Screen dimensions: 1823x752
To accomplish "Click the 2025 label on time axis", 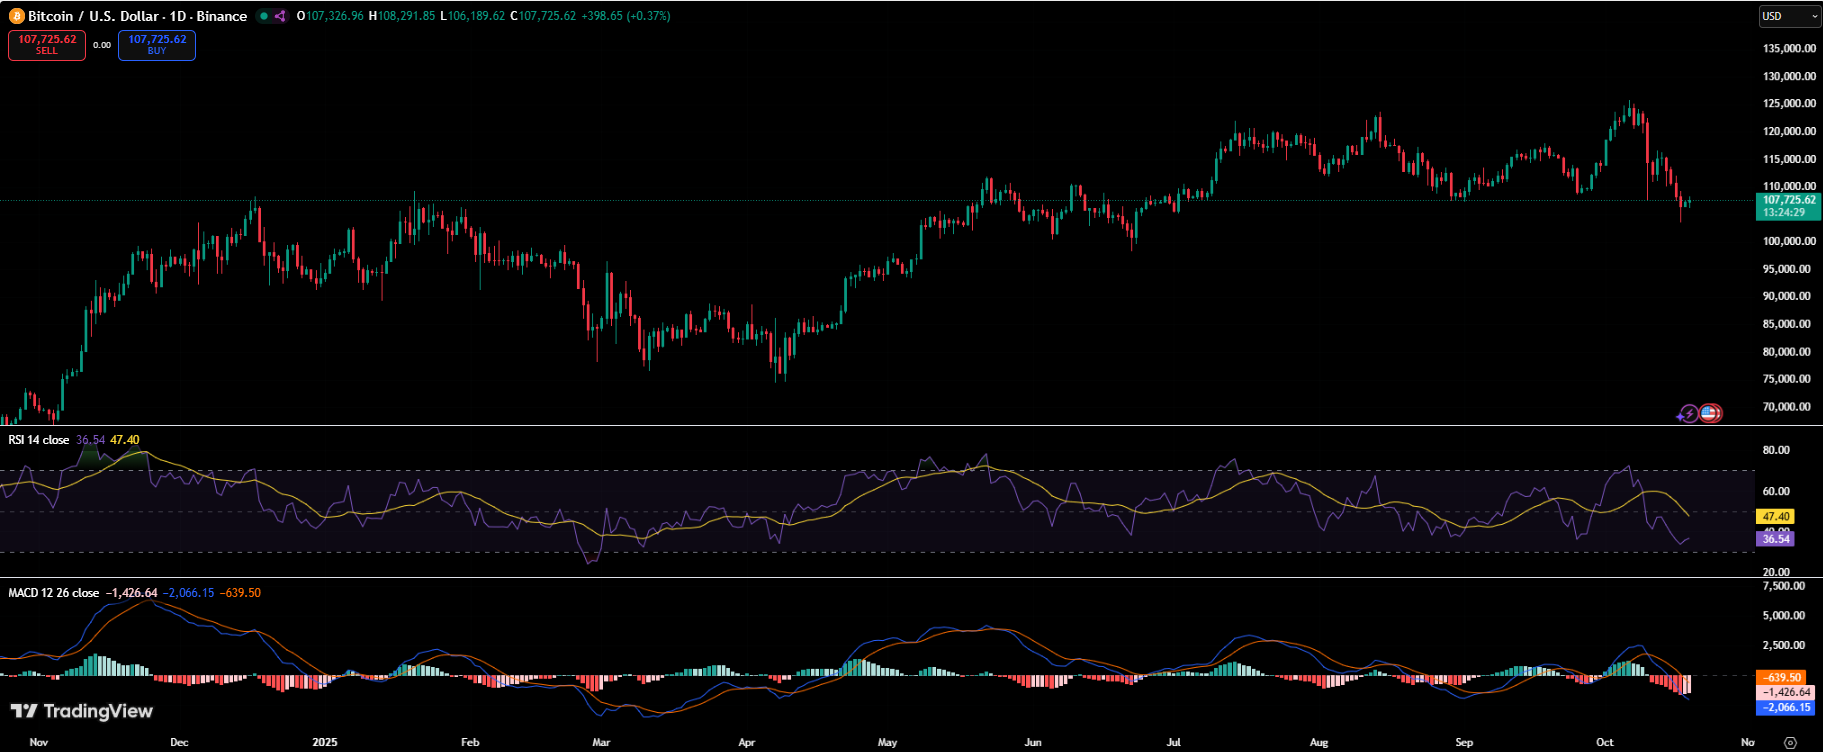I will pos(324,742).
